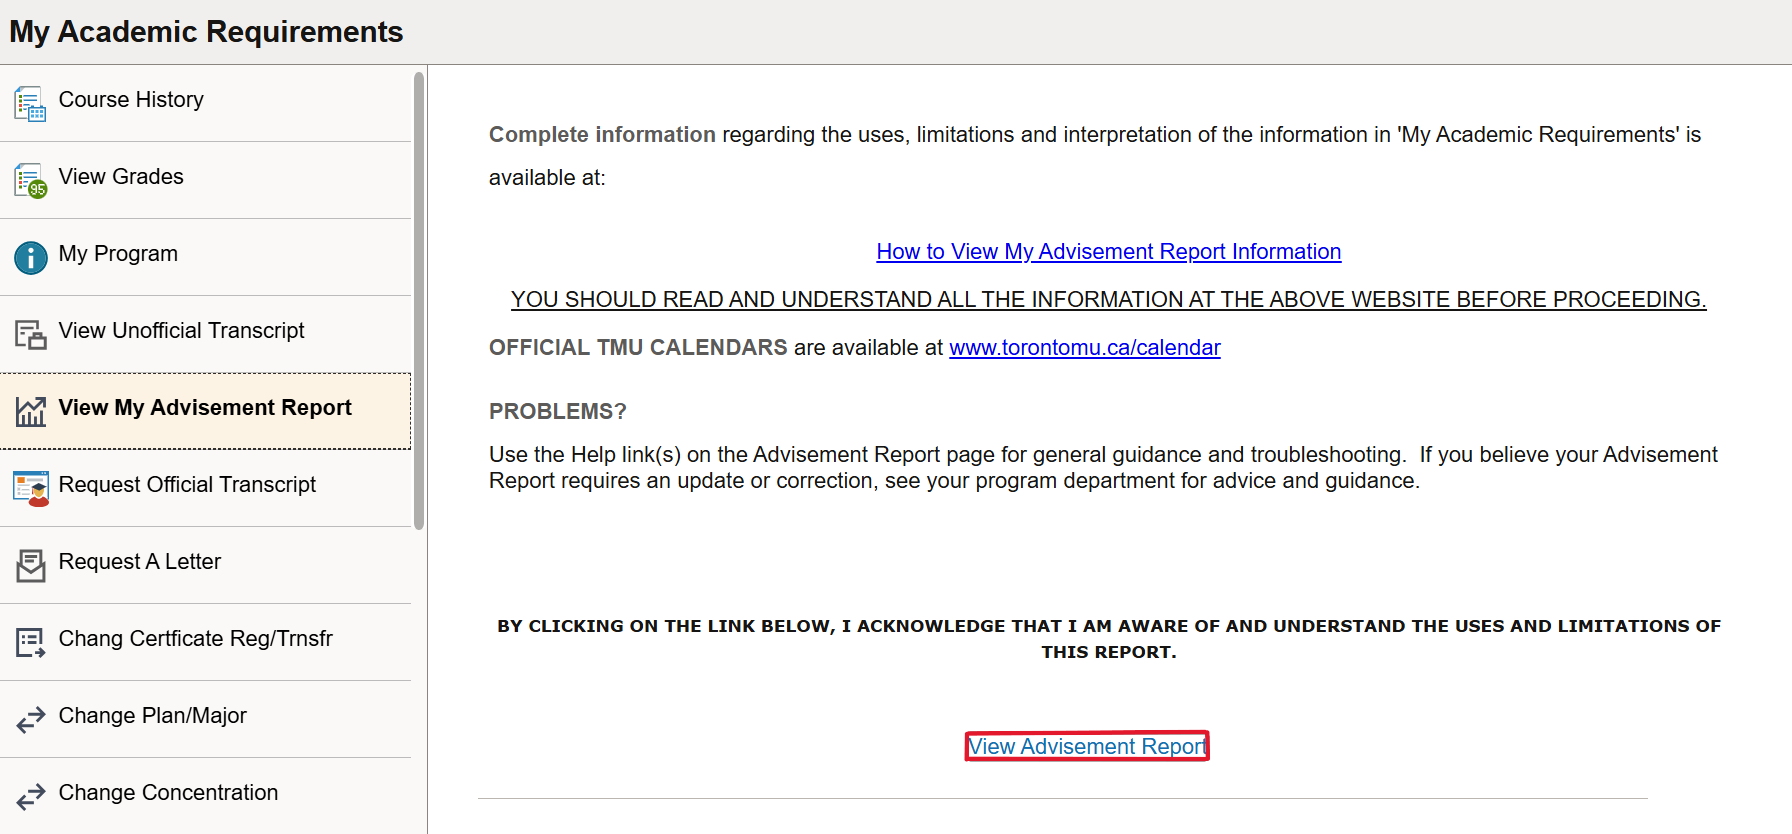Open Course History from the sidebar
Screen dimensions: 1792x834
pos(131,100)
